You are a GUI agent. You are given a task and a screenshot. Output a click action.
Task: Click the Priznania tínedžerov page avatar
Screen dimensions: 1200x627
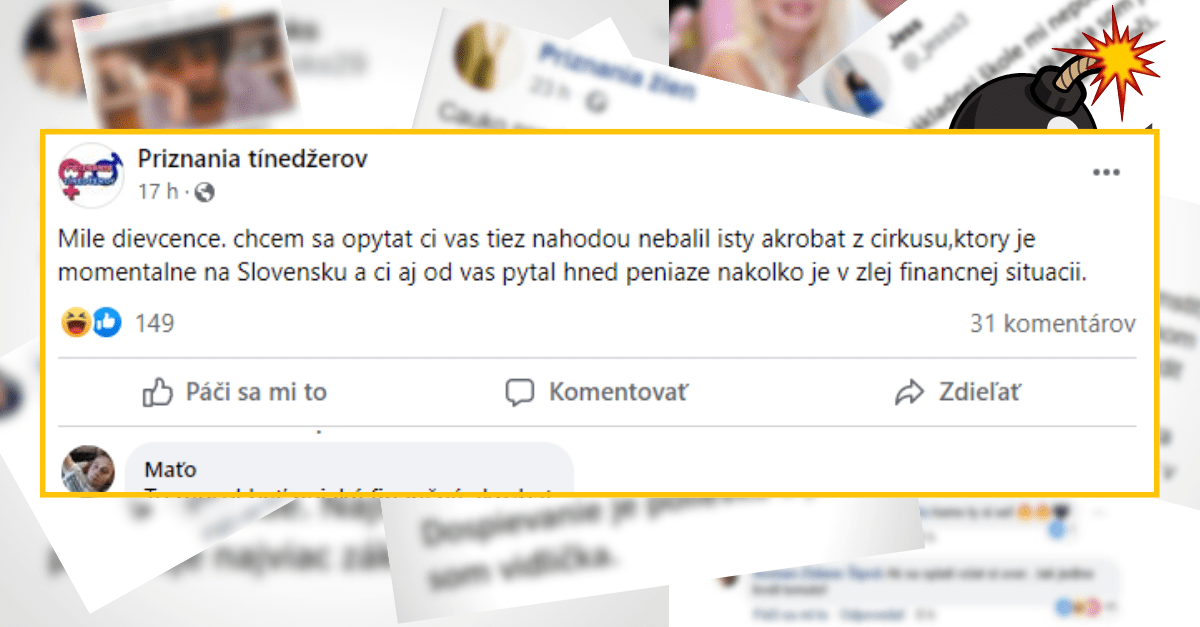88,174
